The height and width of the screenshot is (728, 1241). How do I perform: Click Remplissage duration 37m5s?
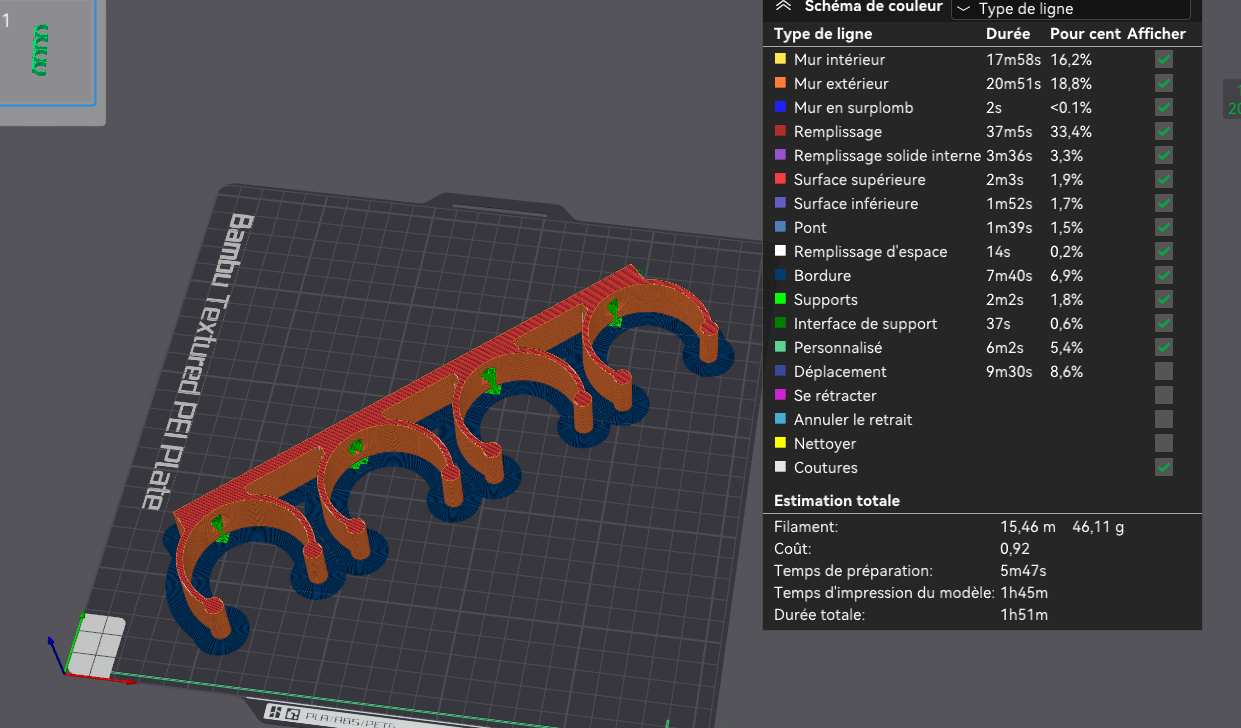(1010, 132)
